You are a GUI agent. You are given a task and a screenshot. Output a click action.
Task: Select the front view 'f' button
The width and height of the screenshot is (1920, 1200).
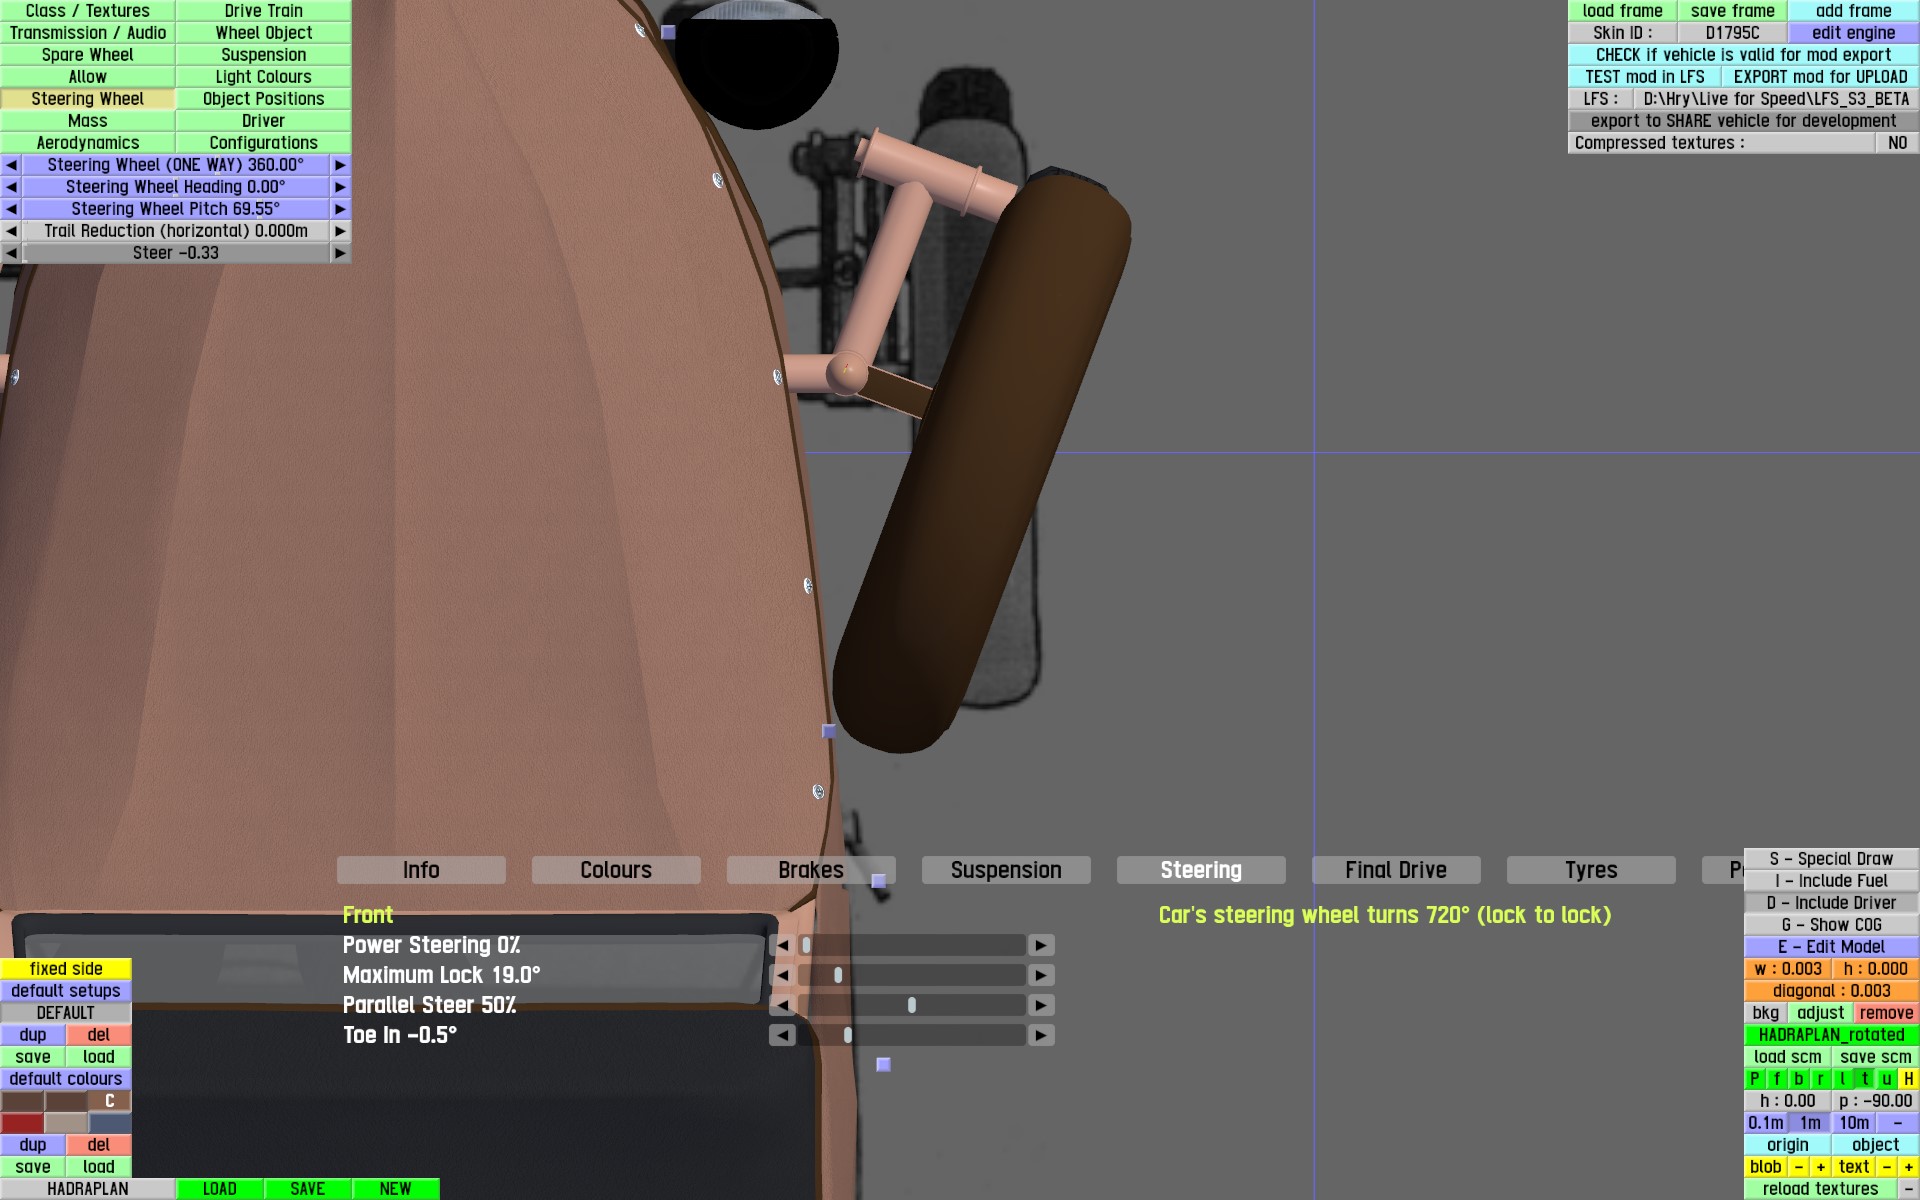point(1777,1079)
